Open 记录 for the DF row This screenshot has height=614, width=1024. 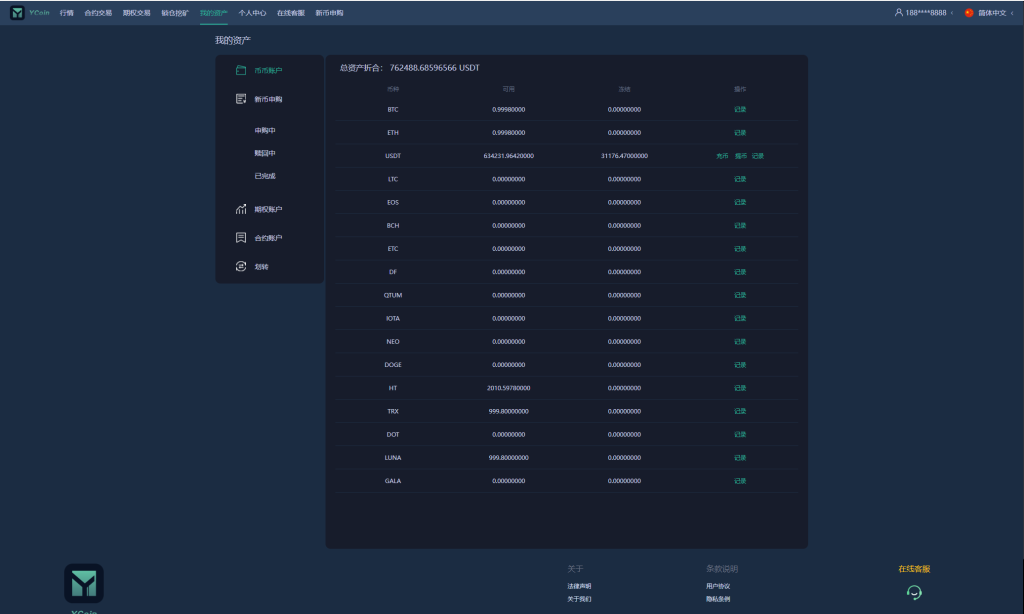coord(740,272)
